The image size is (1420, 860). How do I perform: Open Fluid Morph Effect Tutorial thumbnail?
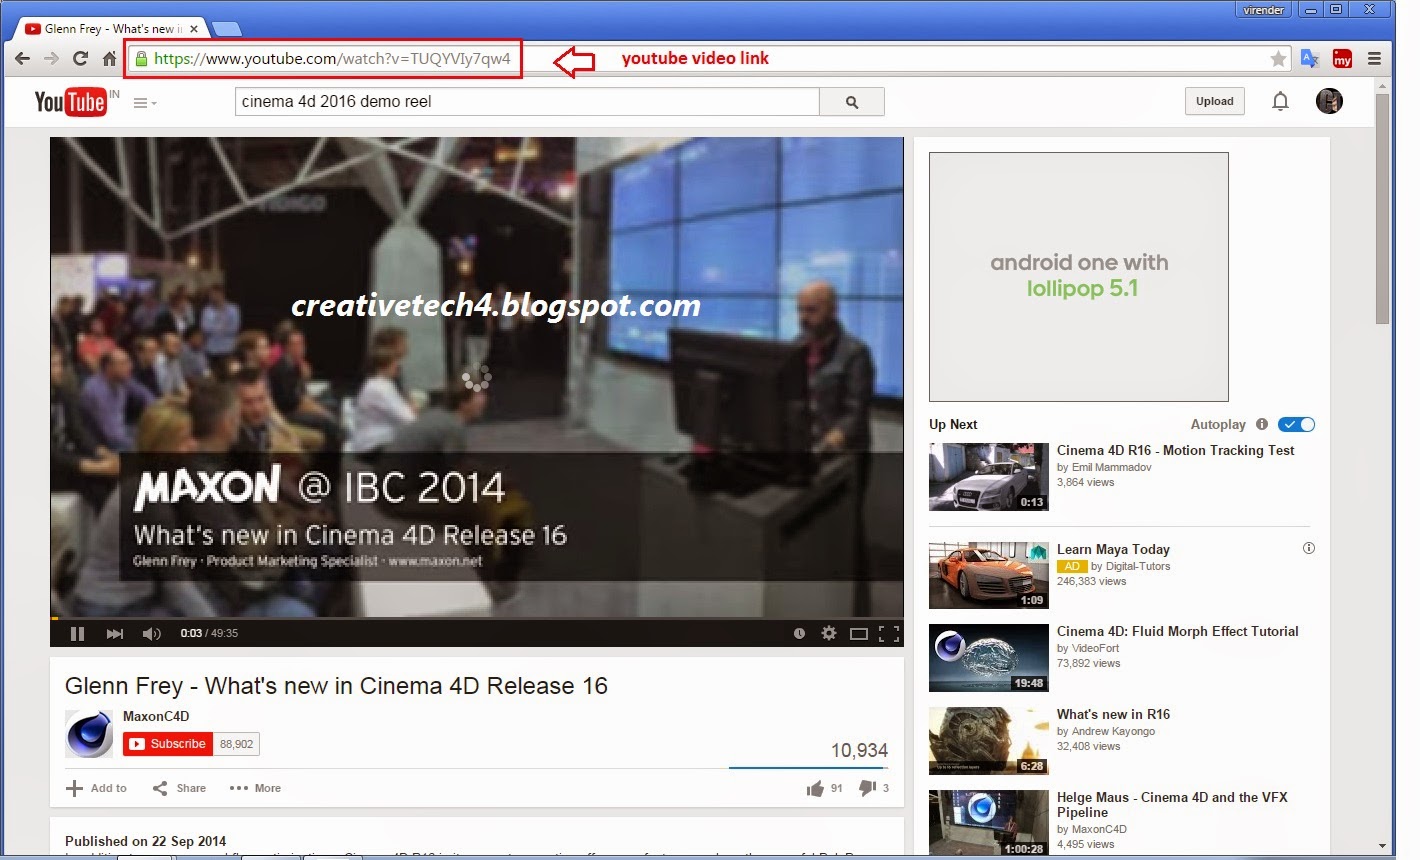989,658
